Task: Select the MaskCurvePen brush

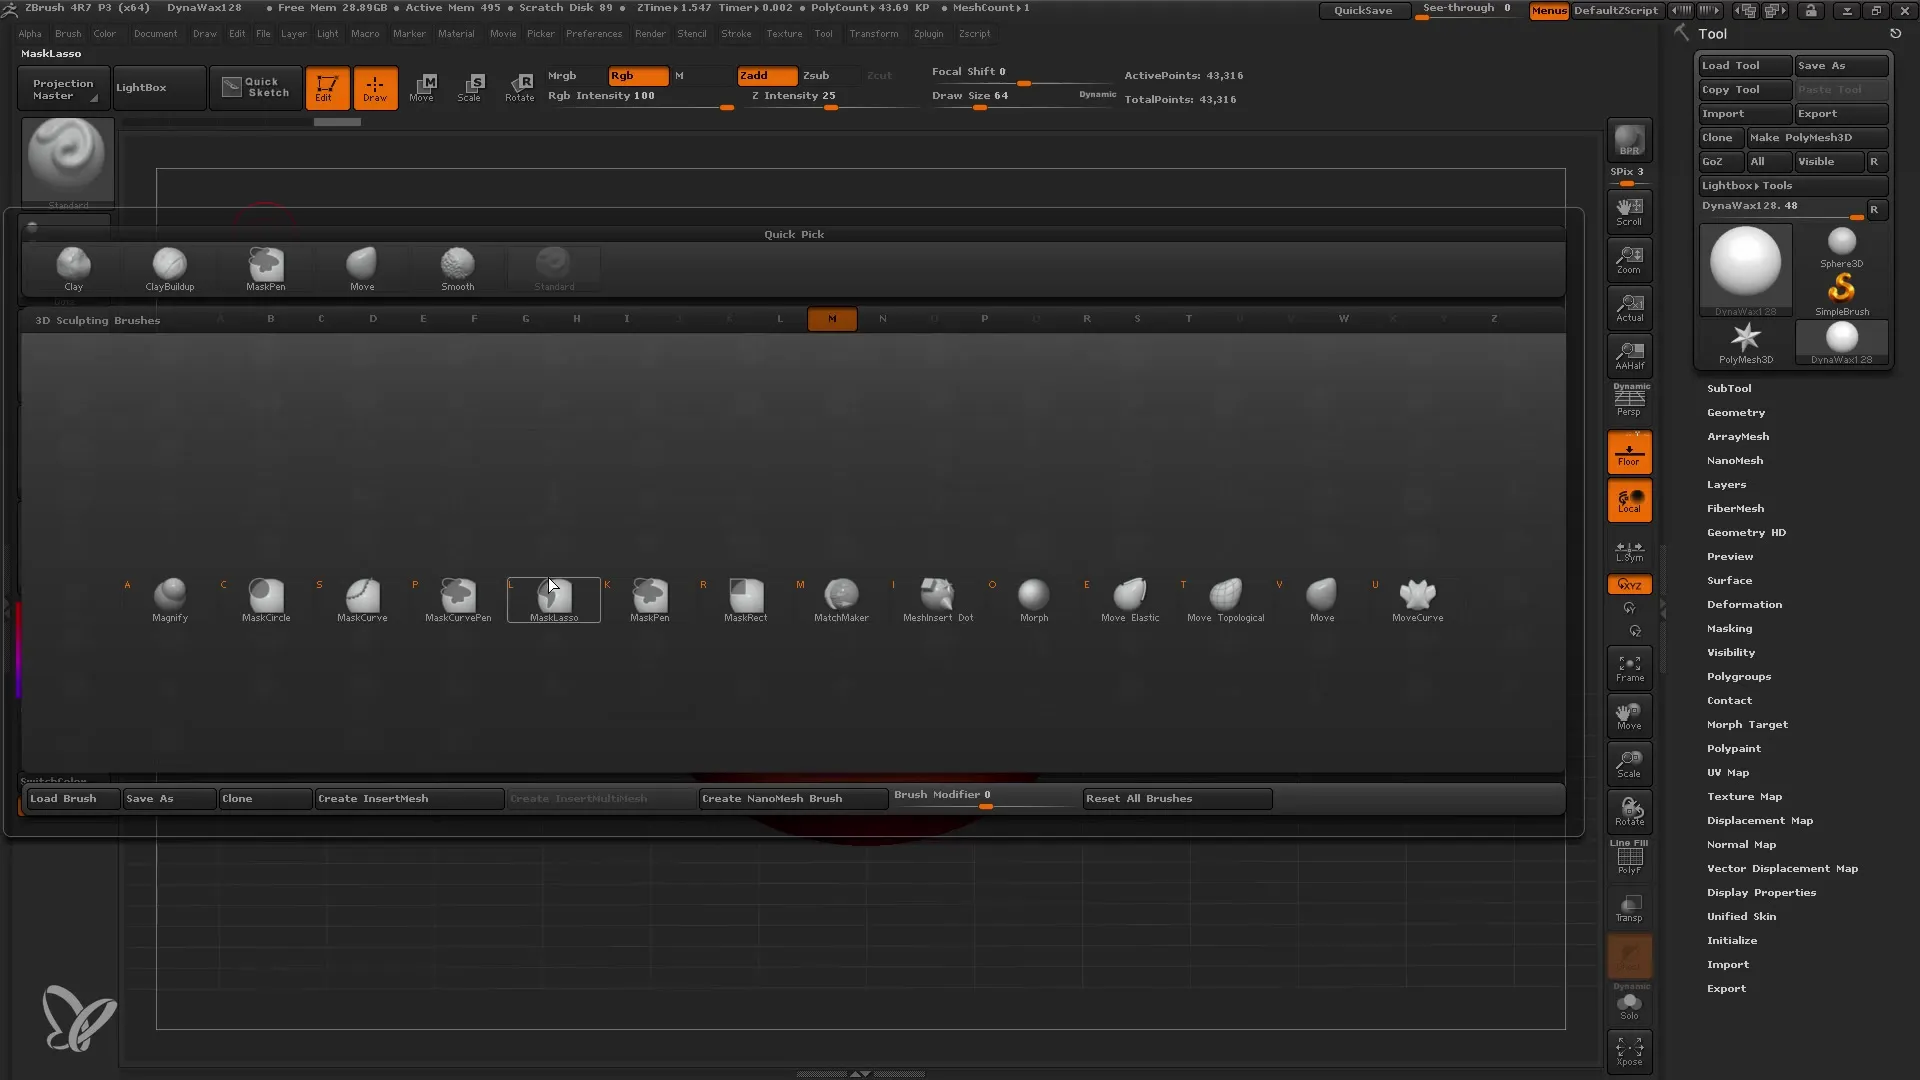Action: click(x=458, y=600)
